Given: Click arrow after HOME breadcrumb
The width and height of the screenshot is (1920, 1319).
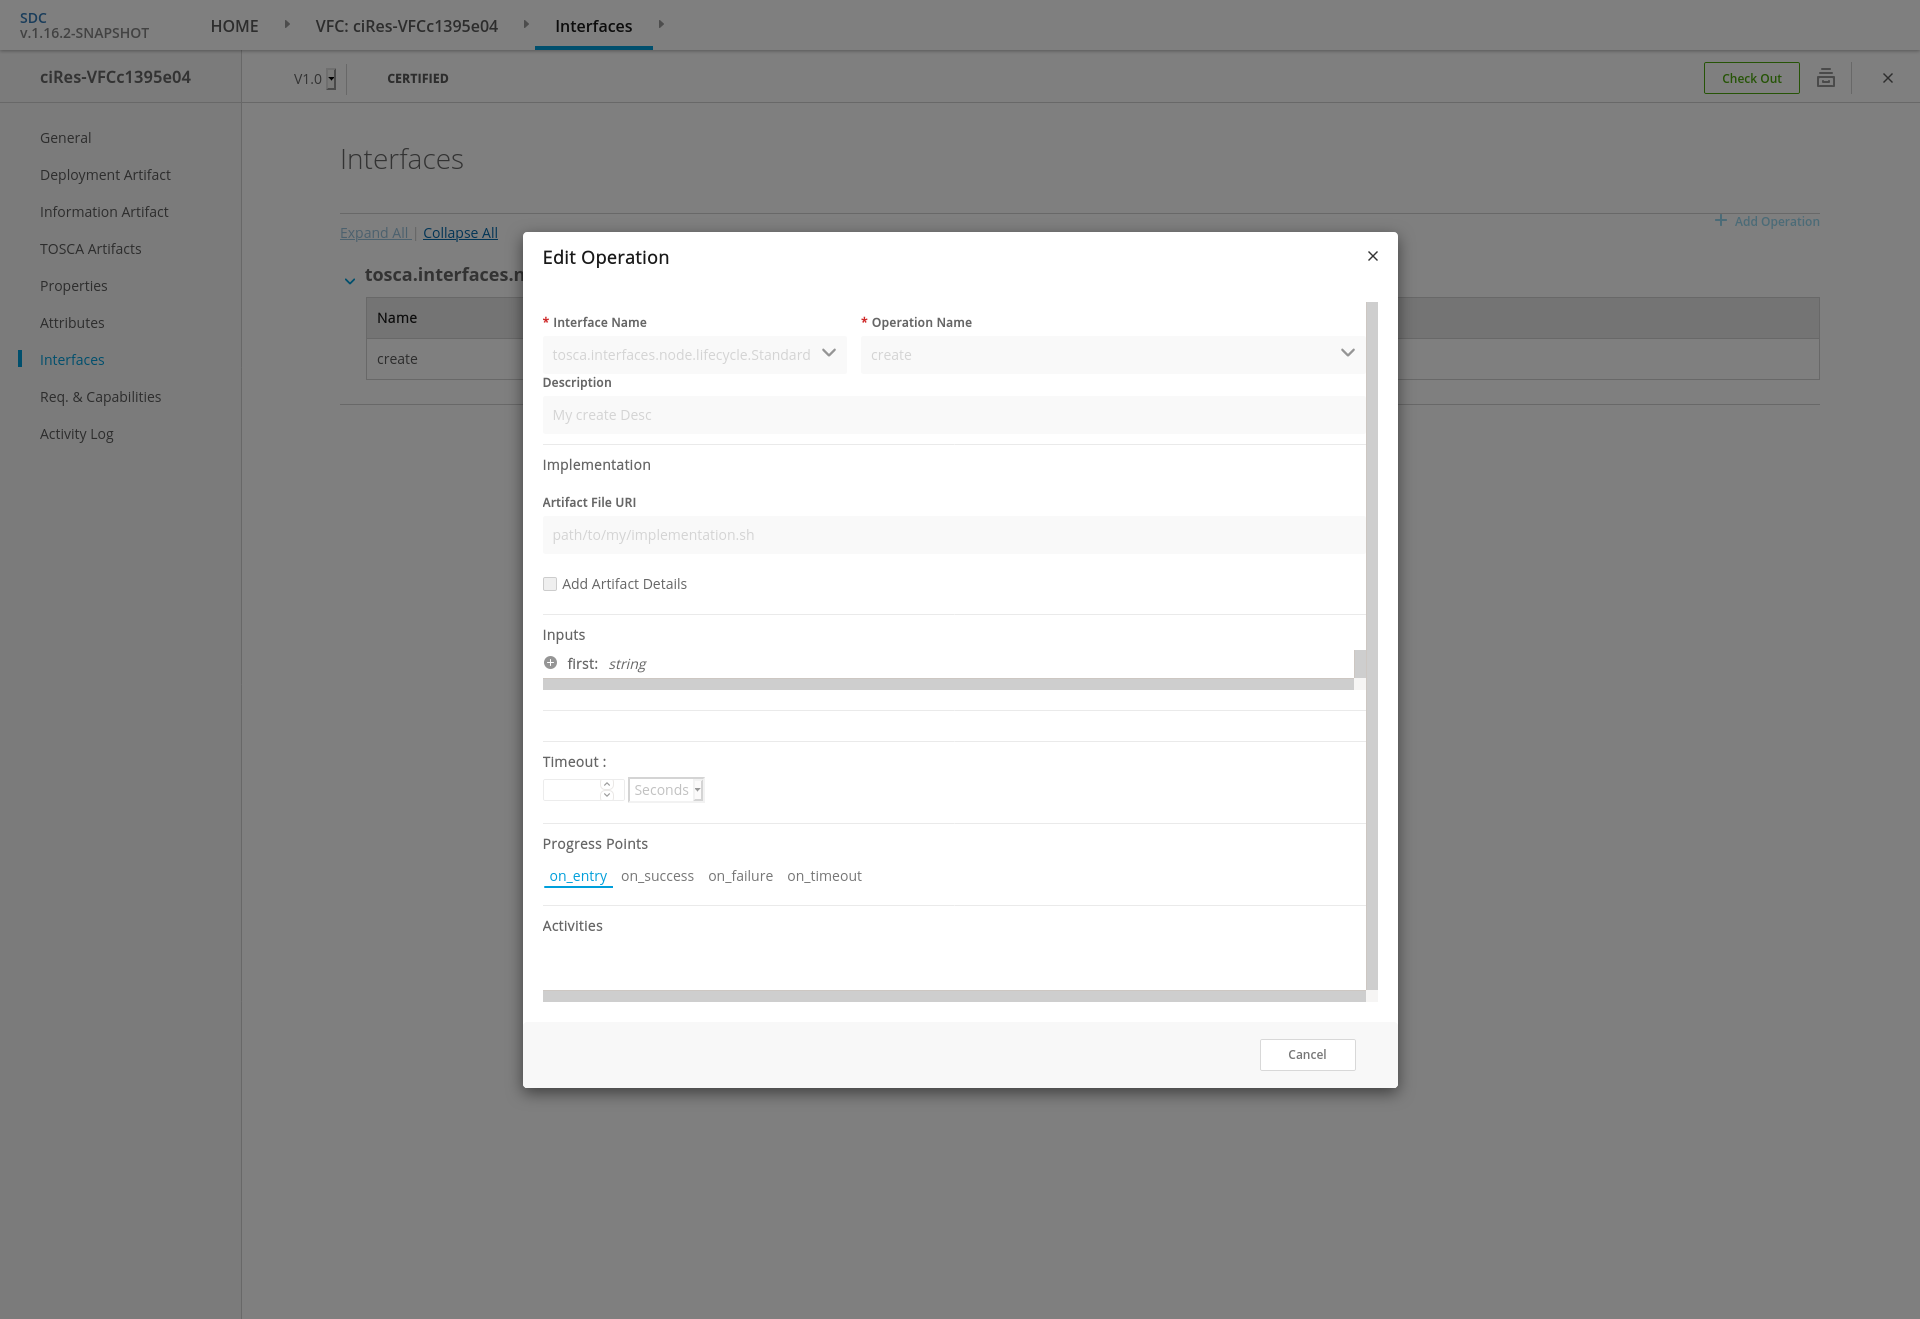Looking at the screenshot, I should tap(287, 24).
